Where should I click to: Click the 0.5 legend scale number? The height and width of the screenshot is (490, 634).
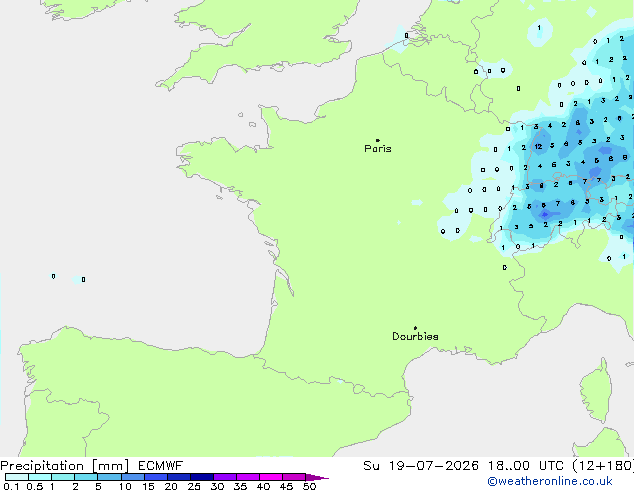(34, 486)
